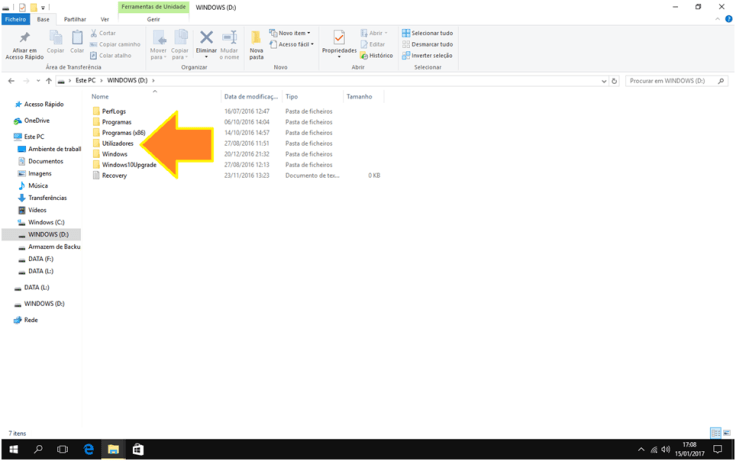Click Inverter seleção in the ribbon
The image size is (736, 461).
point(428,55)
